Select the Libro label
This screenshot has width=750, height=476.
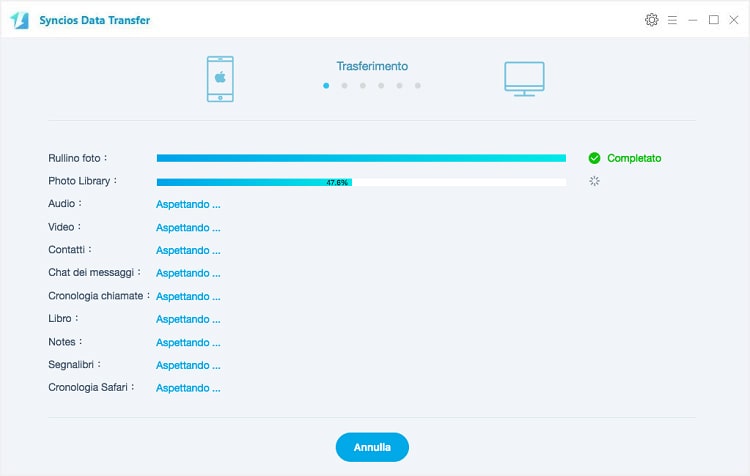click(63, 318)
